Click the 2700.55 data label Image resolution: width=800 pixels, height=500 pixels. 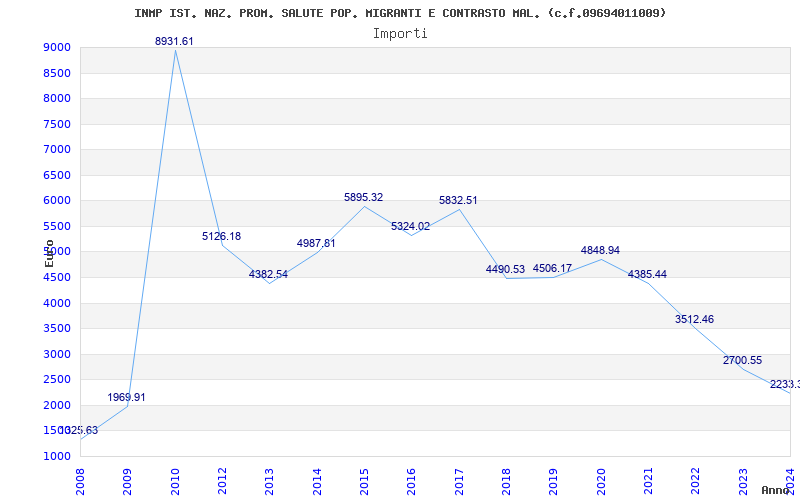pos(742,360)
